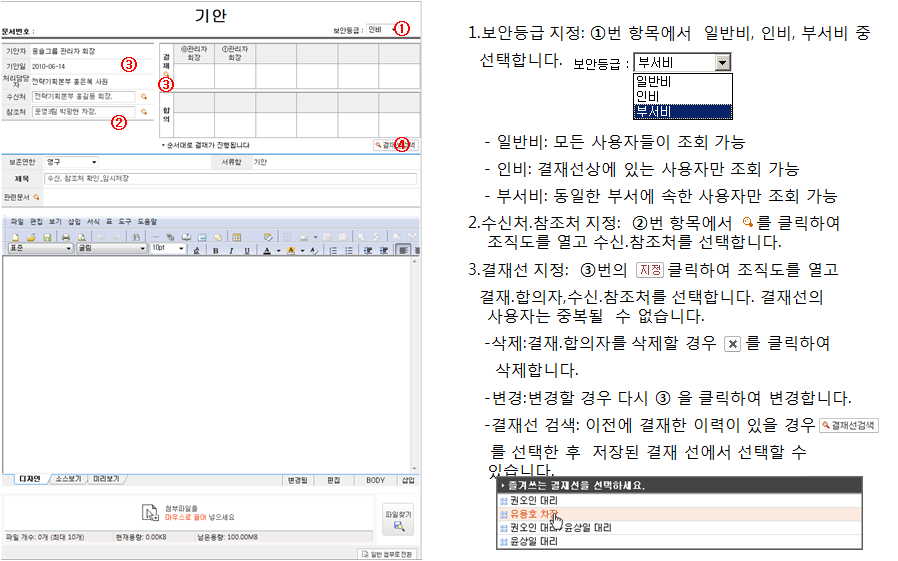Open the 파일 menu in the editor
This screenshot has width=898, height=561.
pos(16,220)
